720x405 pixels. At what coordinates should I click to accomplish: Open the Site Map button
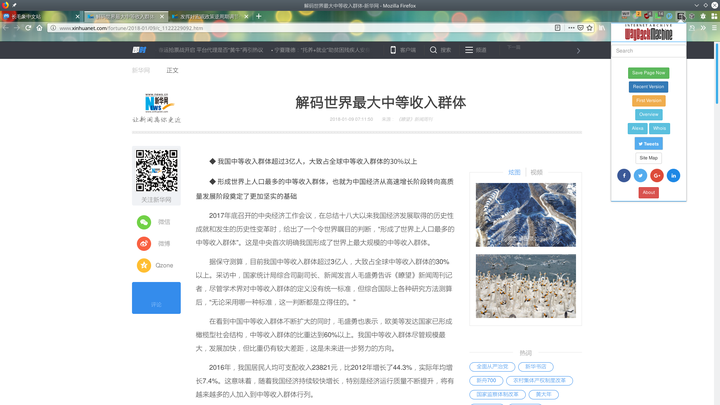pos(648,157)
